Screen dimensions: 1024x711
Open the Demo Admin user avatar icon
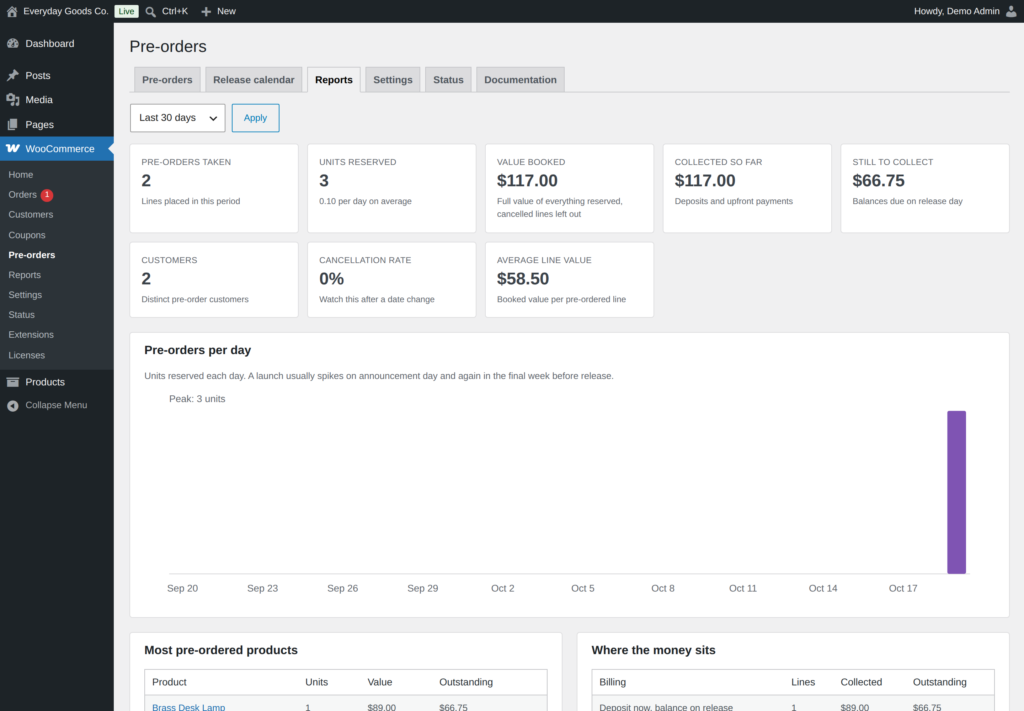pyautogui.click(x=1011, y=11)
